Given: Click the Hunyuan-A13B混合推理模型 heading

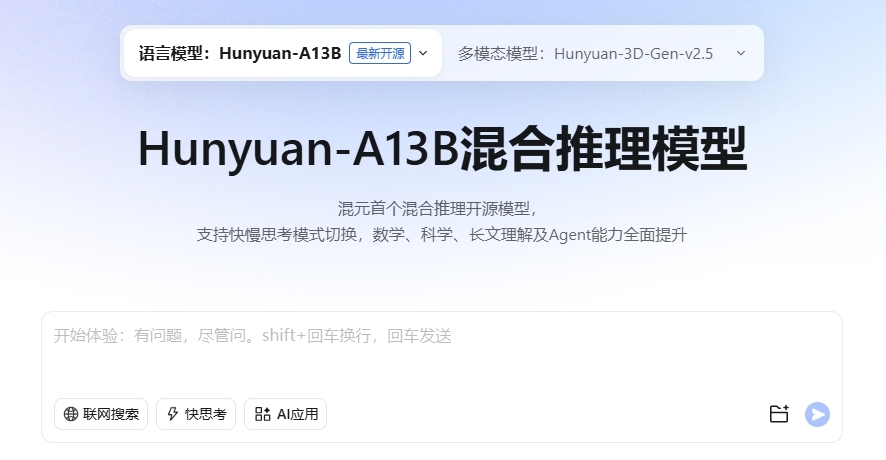Looking at the screenshot, I should (x=442, y=149).
